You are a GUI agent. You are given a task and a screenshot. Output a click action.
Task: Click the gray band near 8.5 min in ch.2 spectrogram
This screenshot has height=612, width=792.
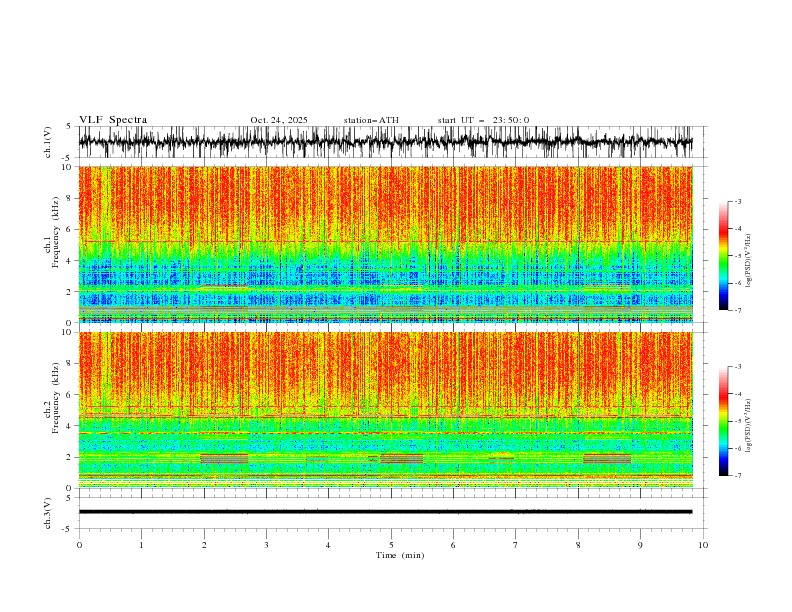(x=607, y=459)
